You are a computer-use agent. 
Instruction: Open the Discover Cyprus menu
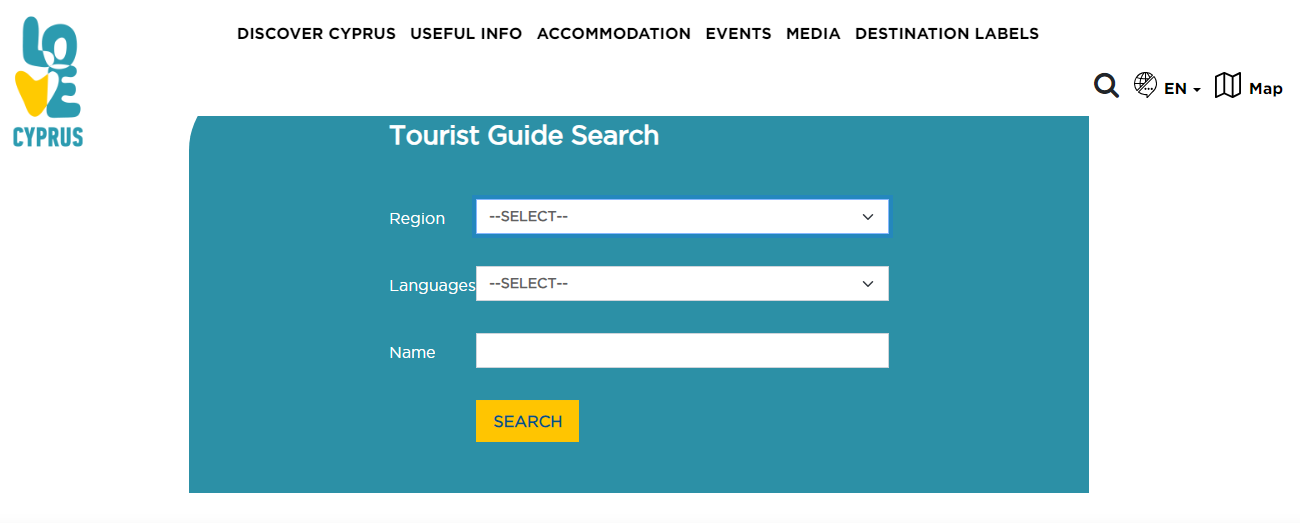(316, 34)
